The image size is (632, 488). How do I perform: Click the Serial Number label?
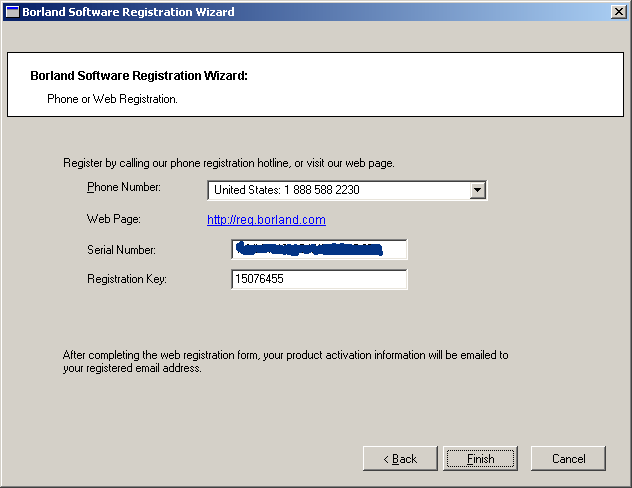(121, 249)
